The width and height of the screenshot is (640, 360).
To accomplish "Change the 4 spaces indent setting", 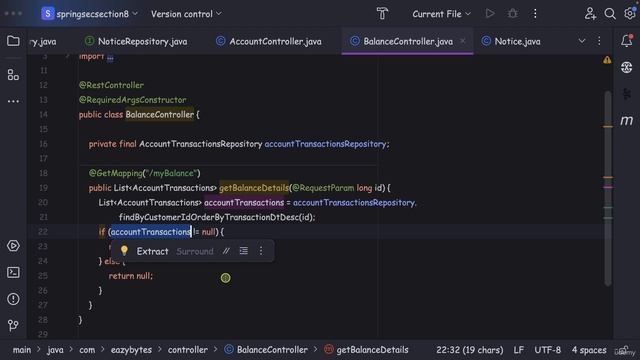I will [x=589, y=350].
